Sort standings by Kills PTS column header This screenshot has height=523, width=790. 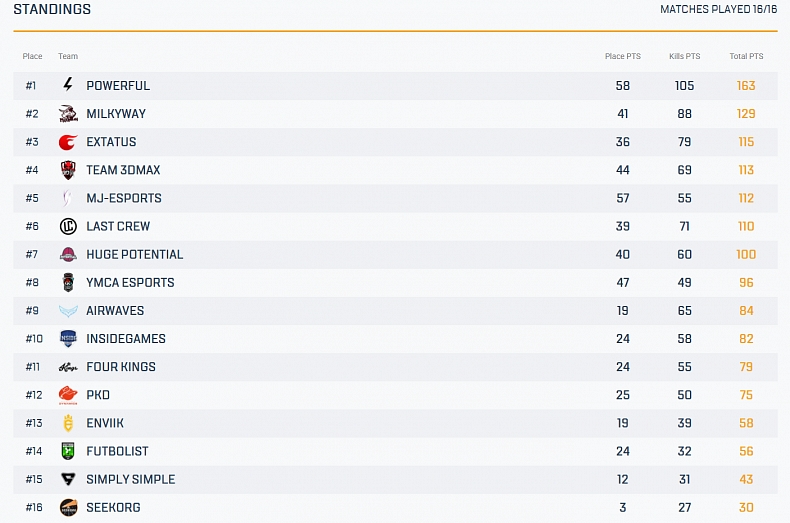(x=684, y=56)
